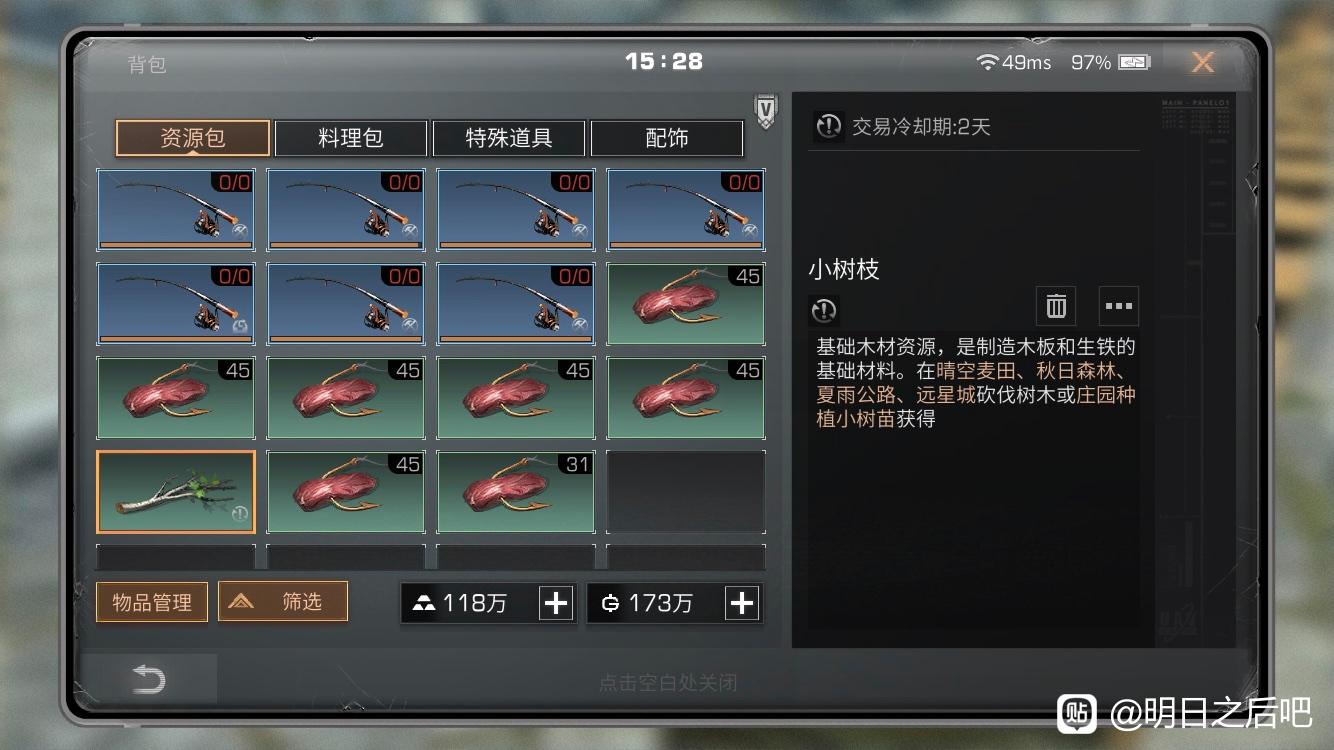The height and width of the screenshot is (750, 1334).
Task: Select the 小树枝 twig item slot
Action: pyautogui.click(x=176, y=492)
